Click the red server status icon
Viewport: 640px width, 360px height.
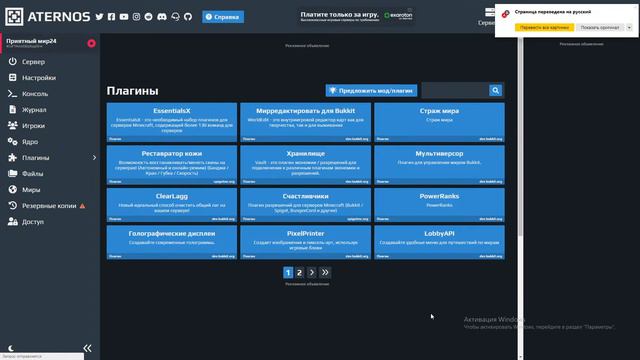91,43
